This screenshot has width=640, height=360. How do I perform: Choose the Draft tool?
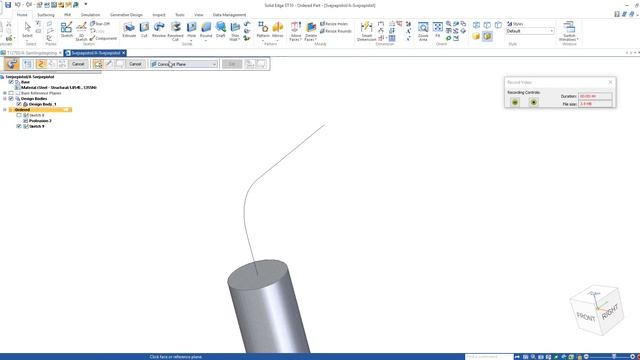tap(221, 30)
